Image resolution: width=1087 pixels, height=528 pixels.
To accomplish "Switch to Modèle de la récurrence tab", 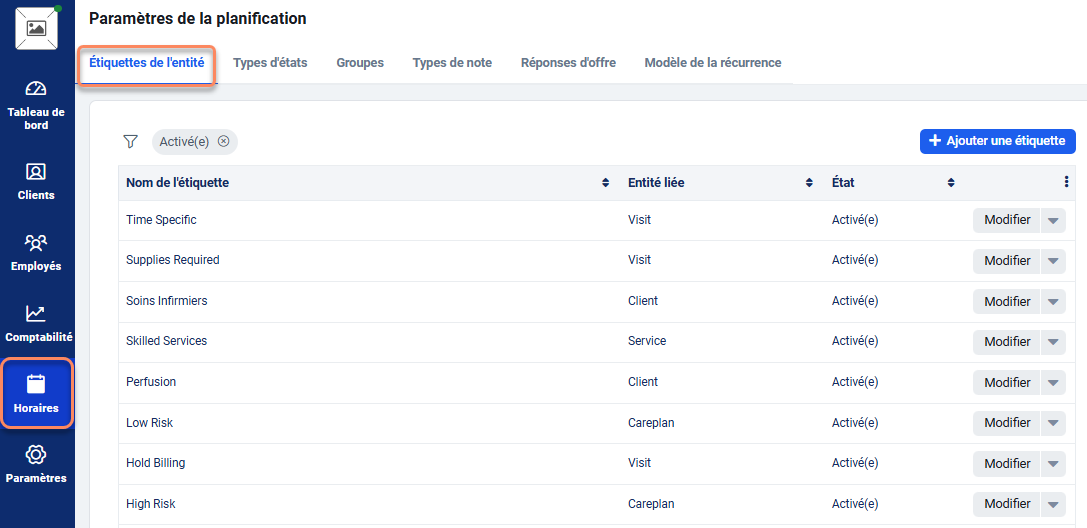I will pos(712,63).
